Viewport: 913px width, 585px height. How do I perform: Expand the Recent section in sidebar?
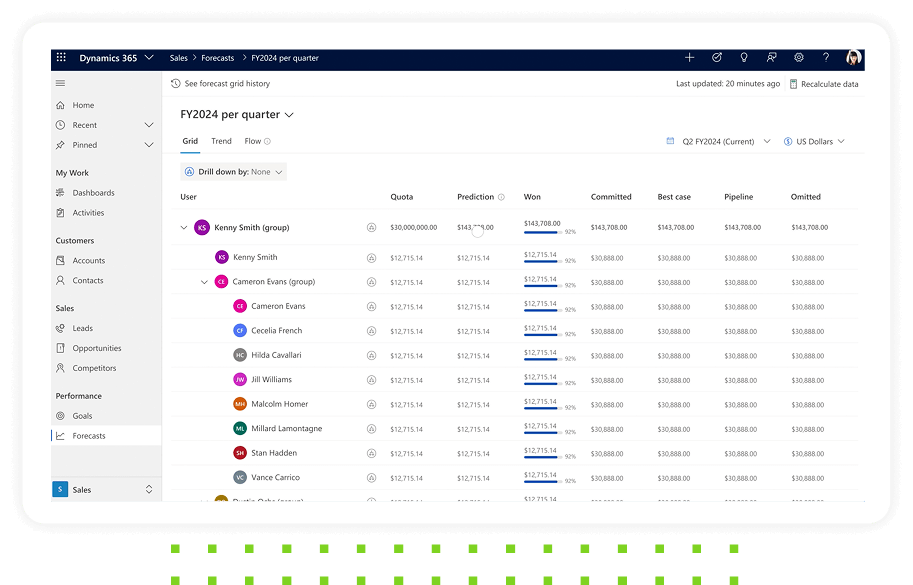point(149,125)
